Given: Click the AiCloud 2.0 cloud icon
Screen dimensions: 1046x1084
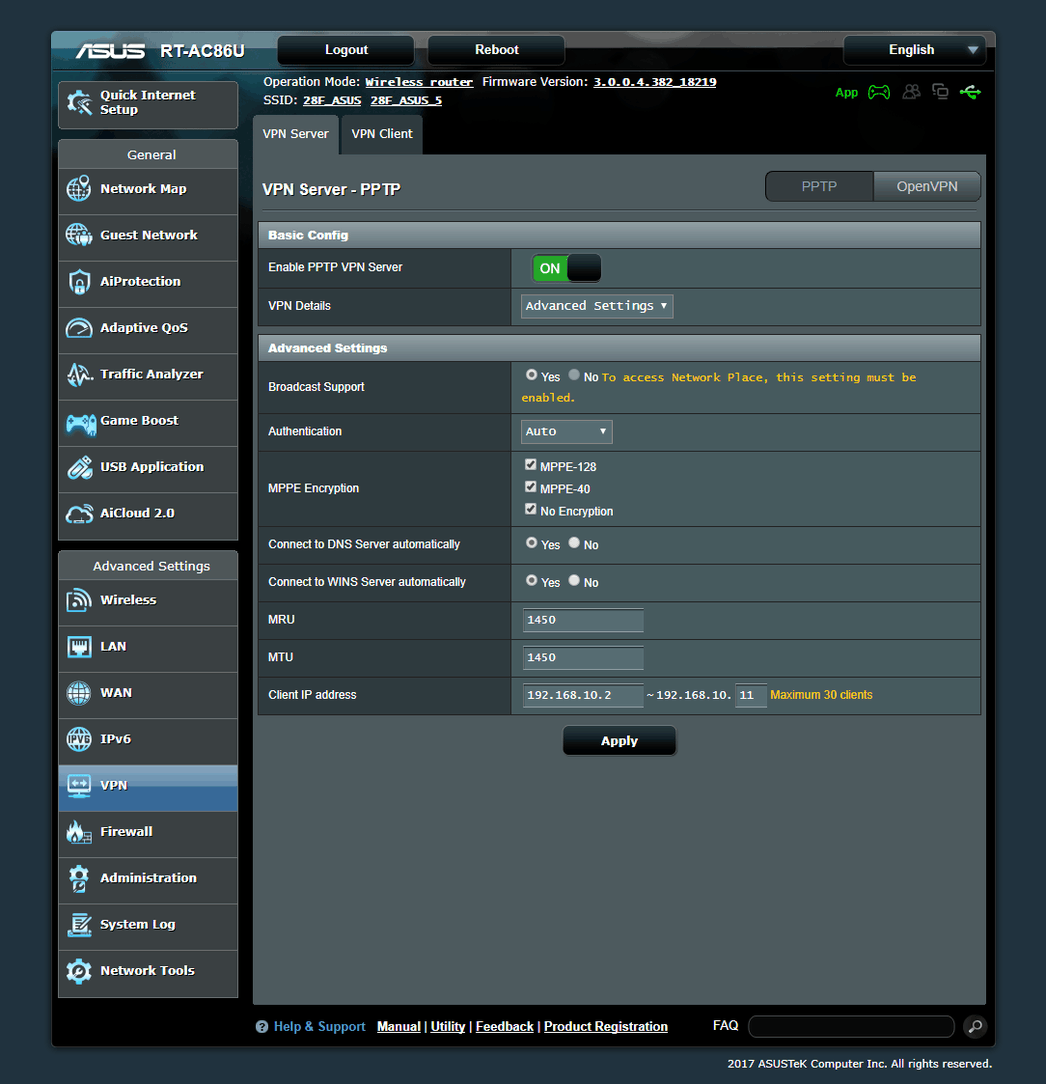Looking at the screenshot, I should [79, 514].
